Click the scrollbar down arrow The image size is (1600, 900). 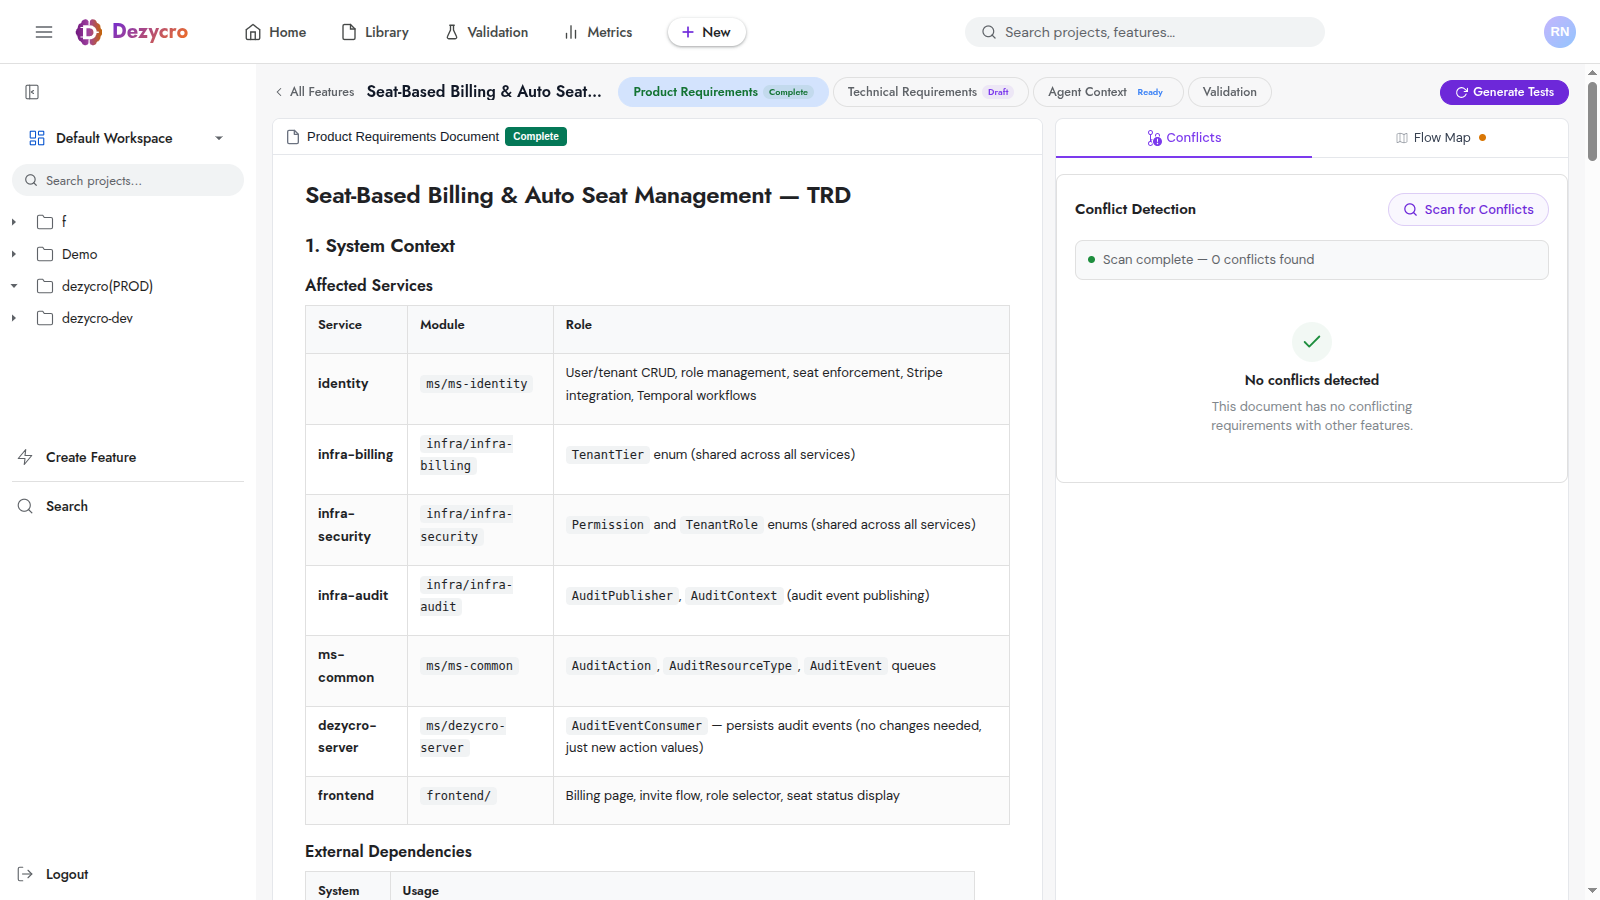(x=1592, y=890)
